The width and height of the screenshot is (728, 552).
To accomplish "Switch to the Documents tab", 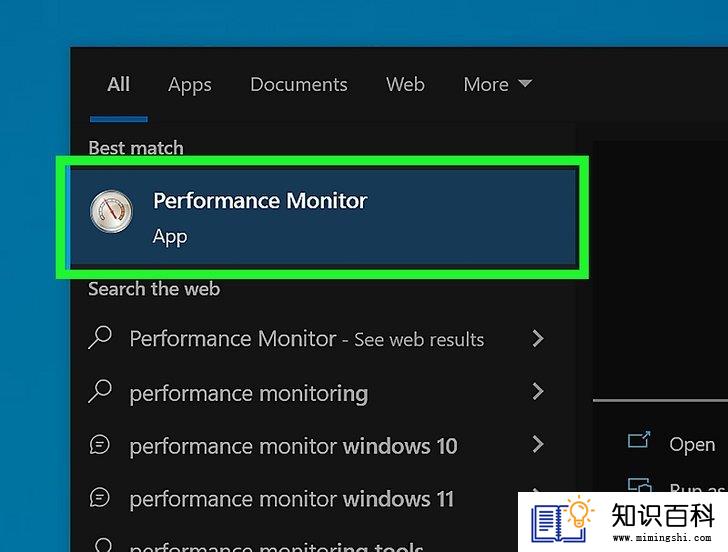I will pos(299,84).
